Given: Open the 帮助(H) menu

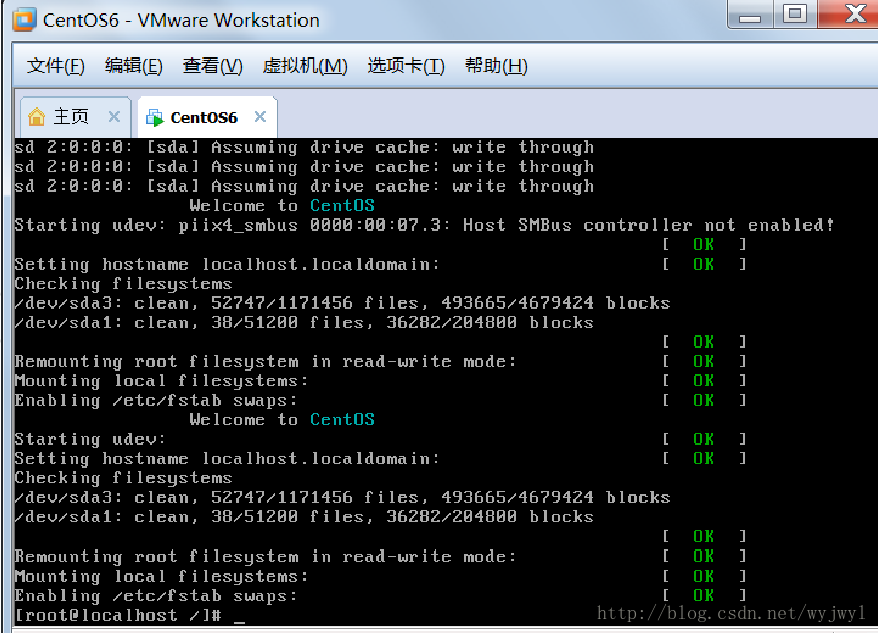Looking at the screenshot, I should coord(496,66).
